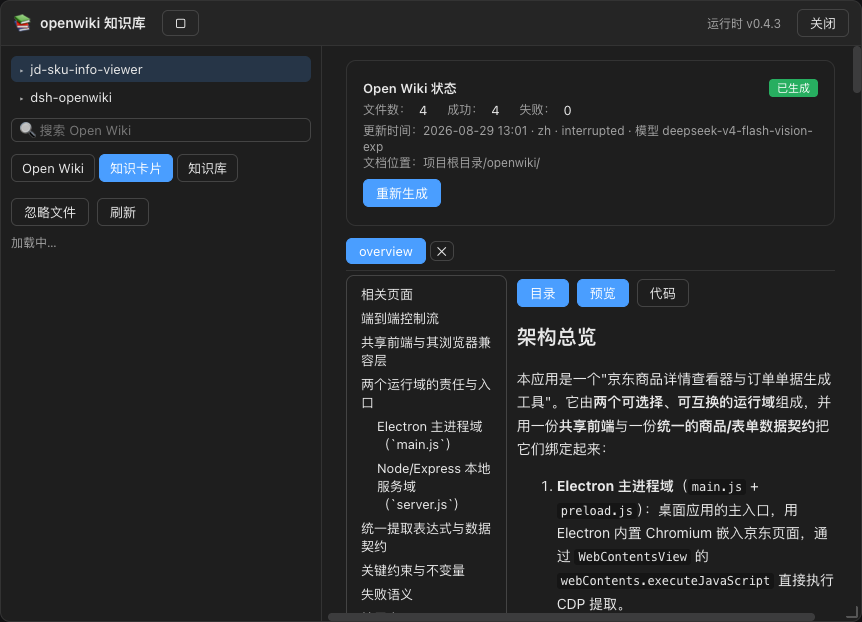This screenshot has width=862, height=622.
Task: Click the 文档位置 path text
Action: (x=451, y=163)
